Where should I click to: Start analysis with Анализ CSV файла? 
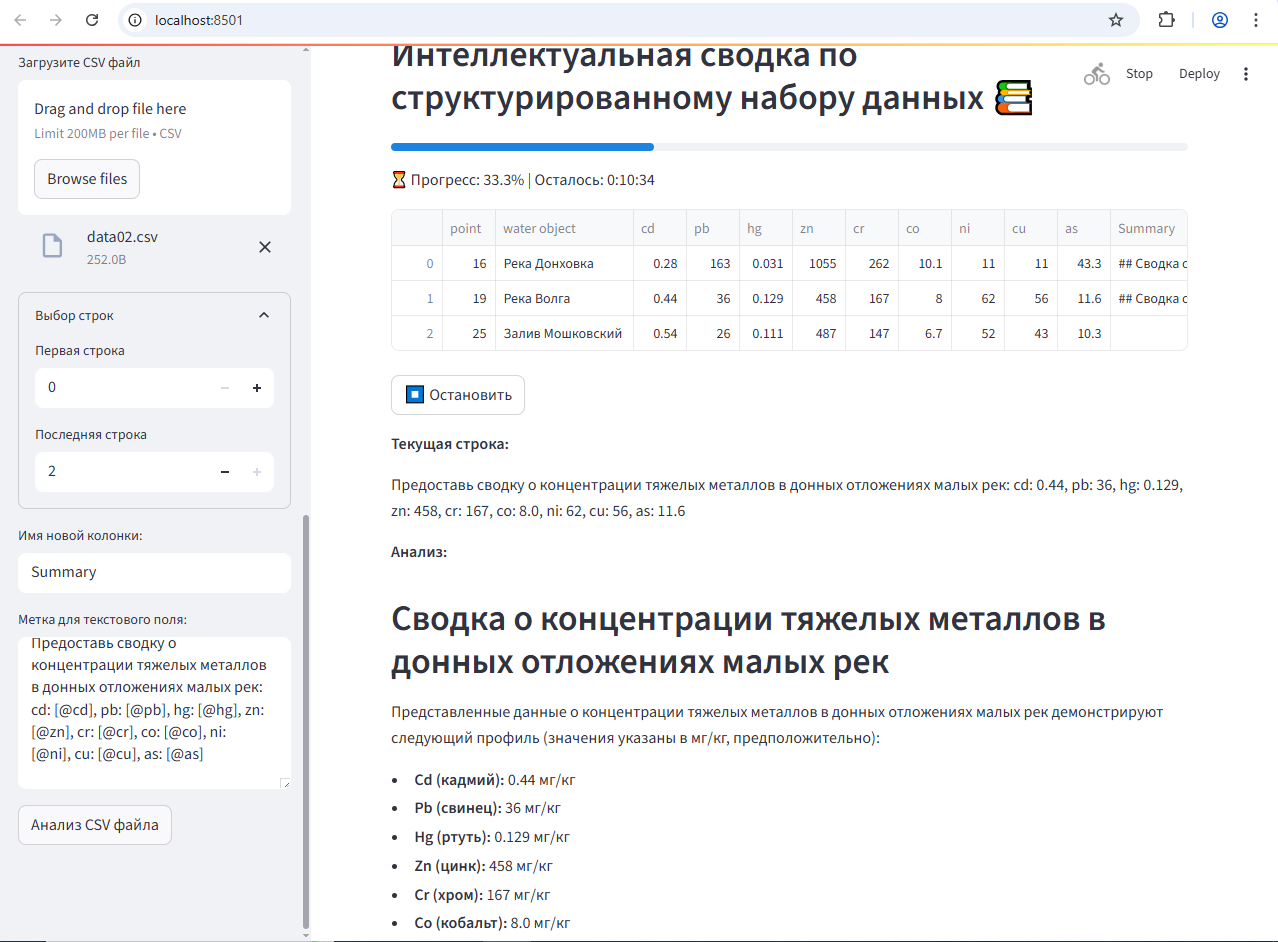click(95, 826)
